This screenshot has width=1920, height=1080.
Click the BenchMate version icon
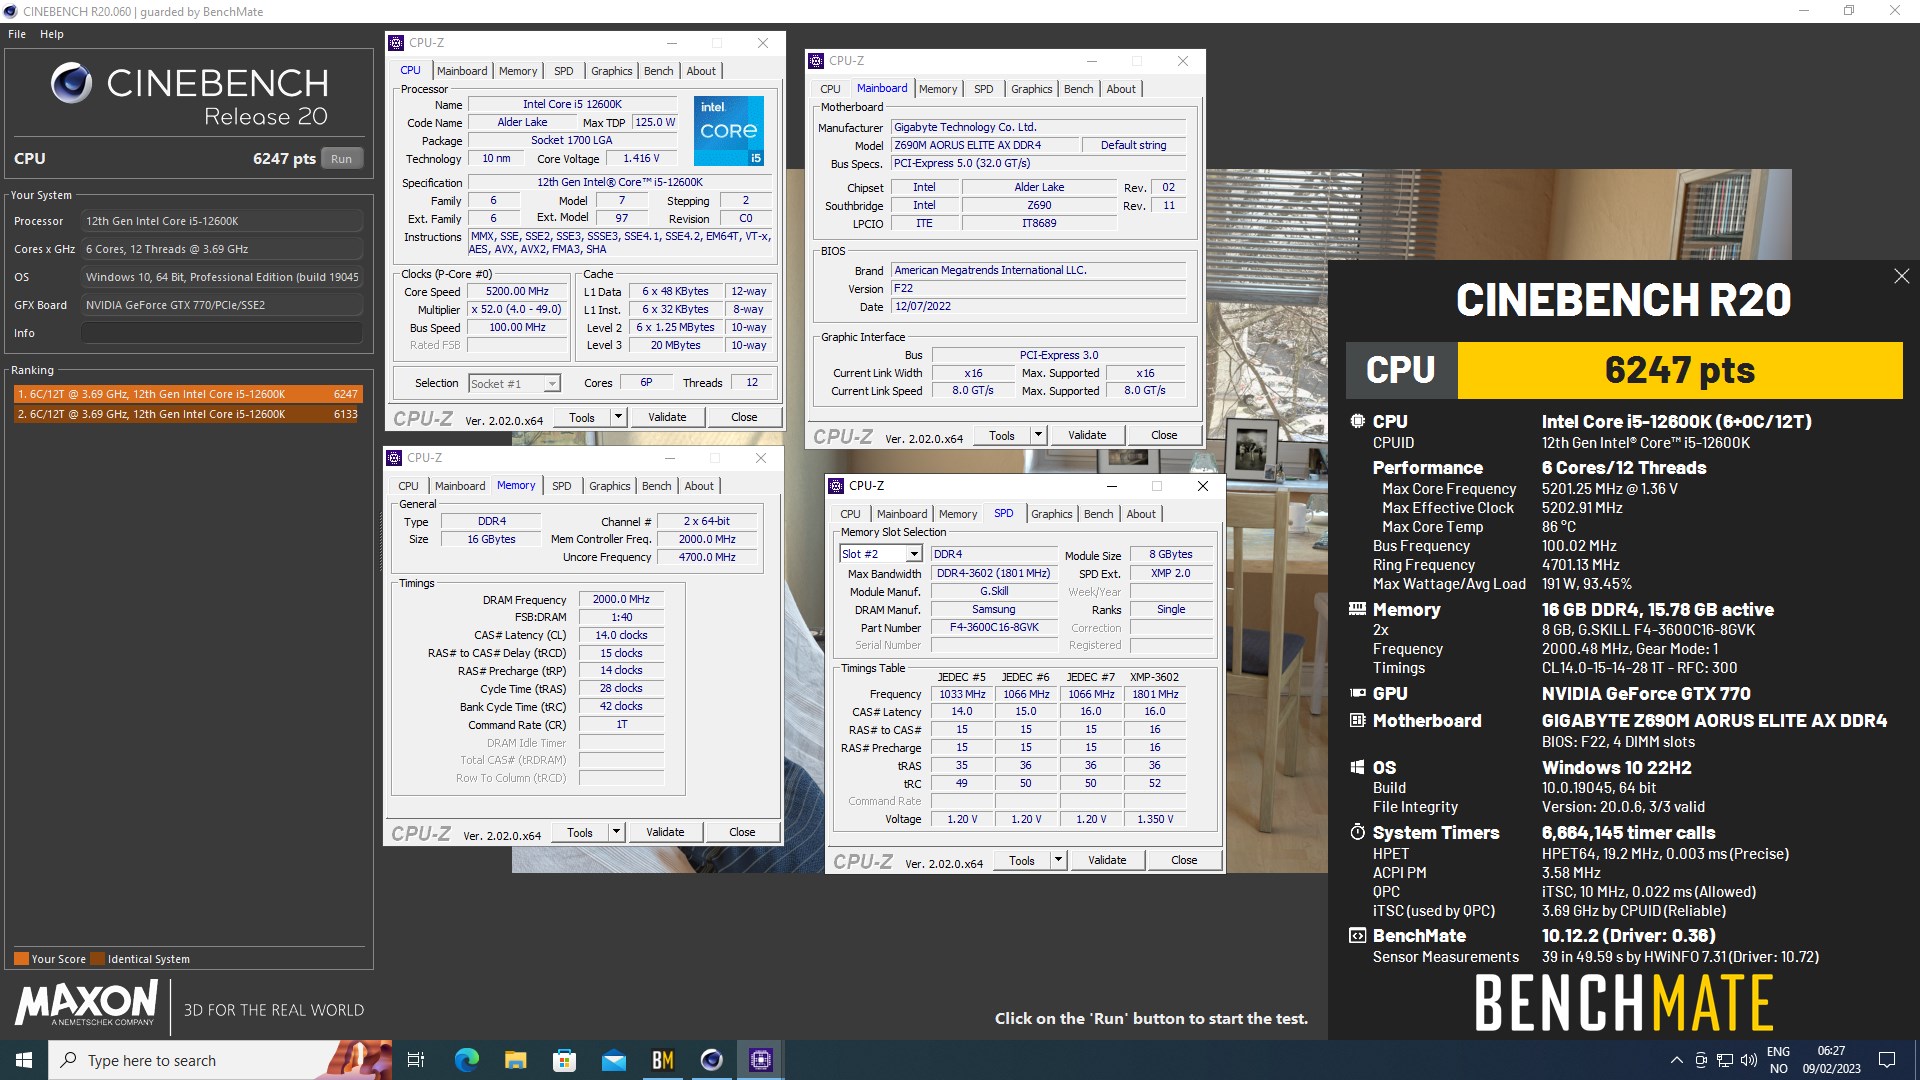(x=1357, y=936)
